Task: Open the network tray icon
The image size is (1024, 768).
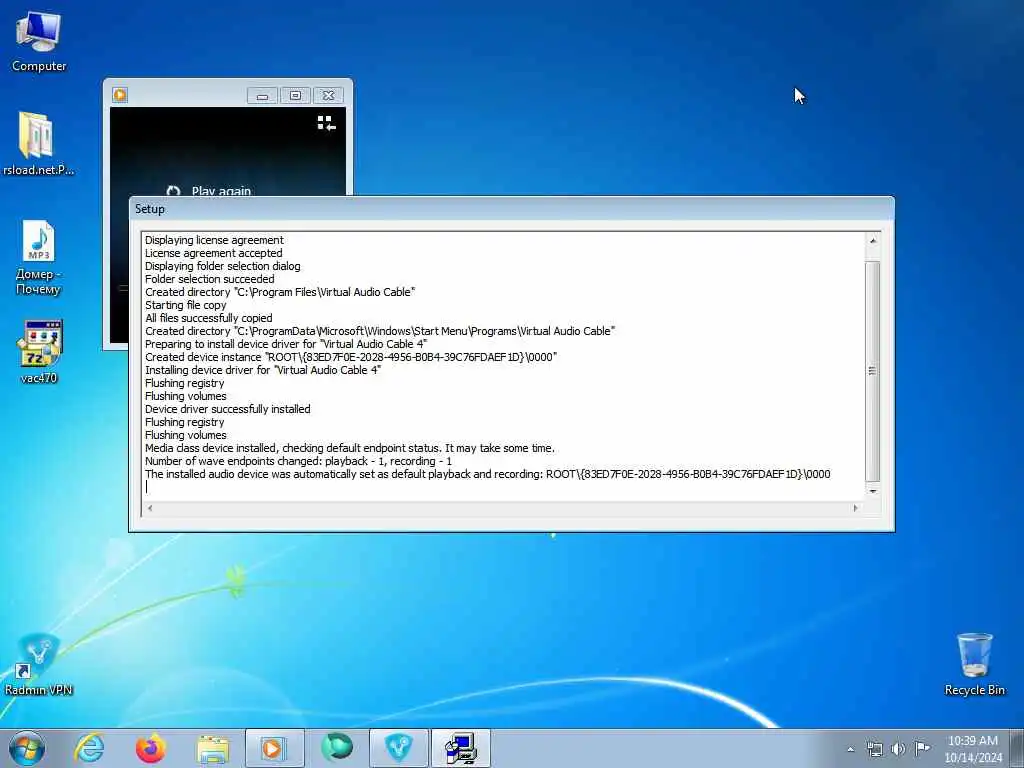Action: pyautogui.click(x=874, y=749)
